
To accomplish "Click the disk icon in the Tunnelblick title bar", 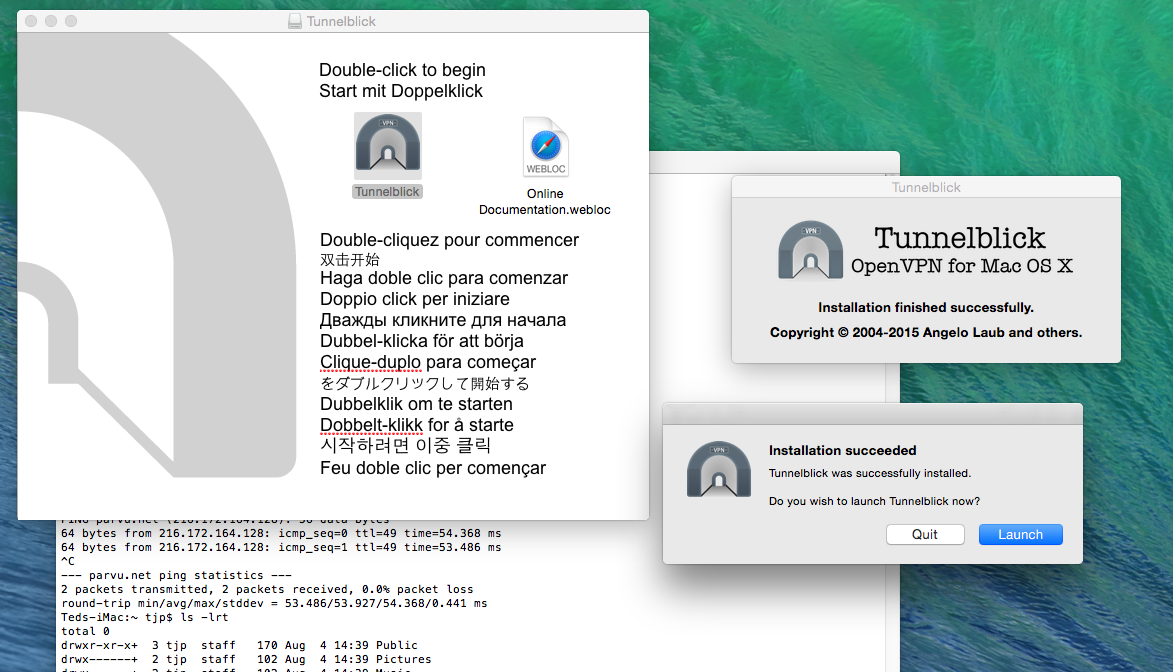I will coord(295,21).
